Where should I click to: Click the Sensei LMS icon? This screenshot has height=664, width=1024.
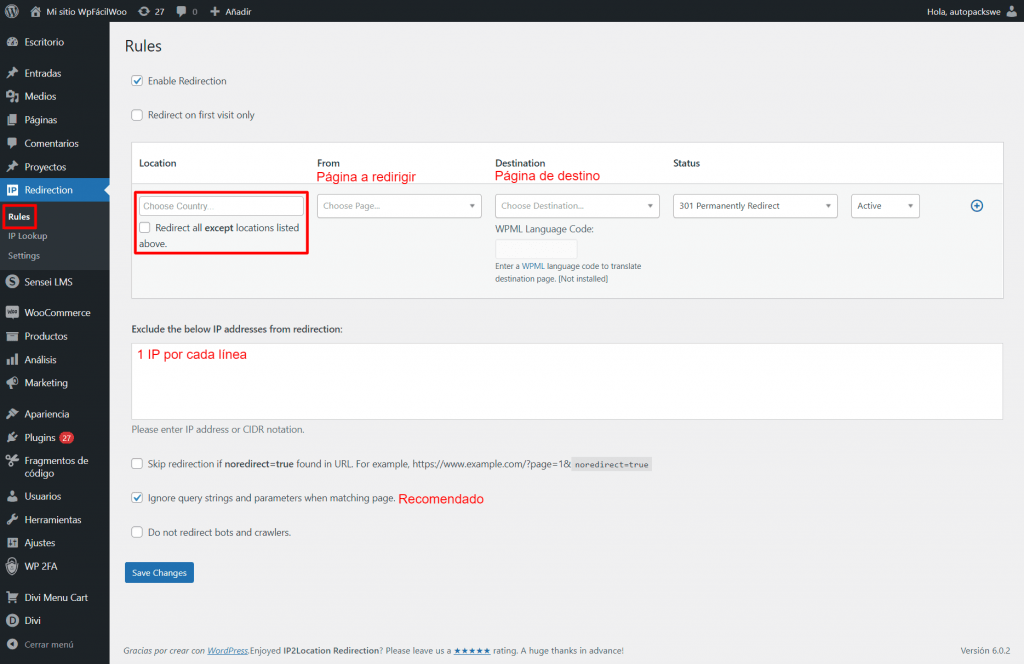12,282
